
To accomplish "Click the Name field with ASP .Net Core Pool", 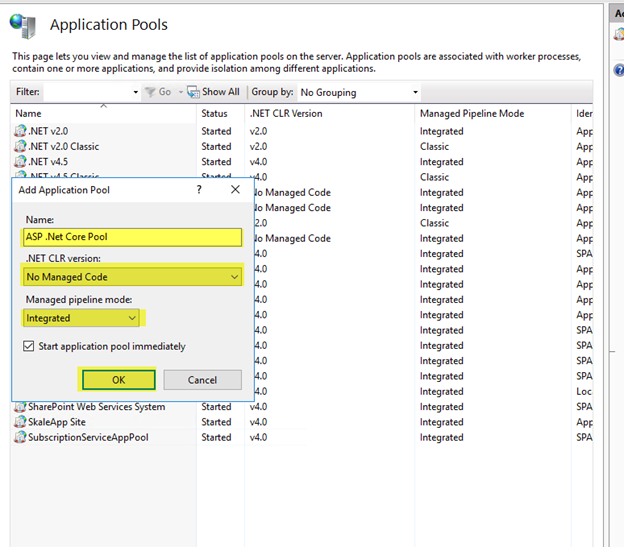I will (x=132, y=237).
